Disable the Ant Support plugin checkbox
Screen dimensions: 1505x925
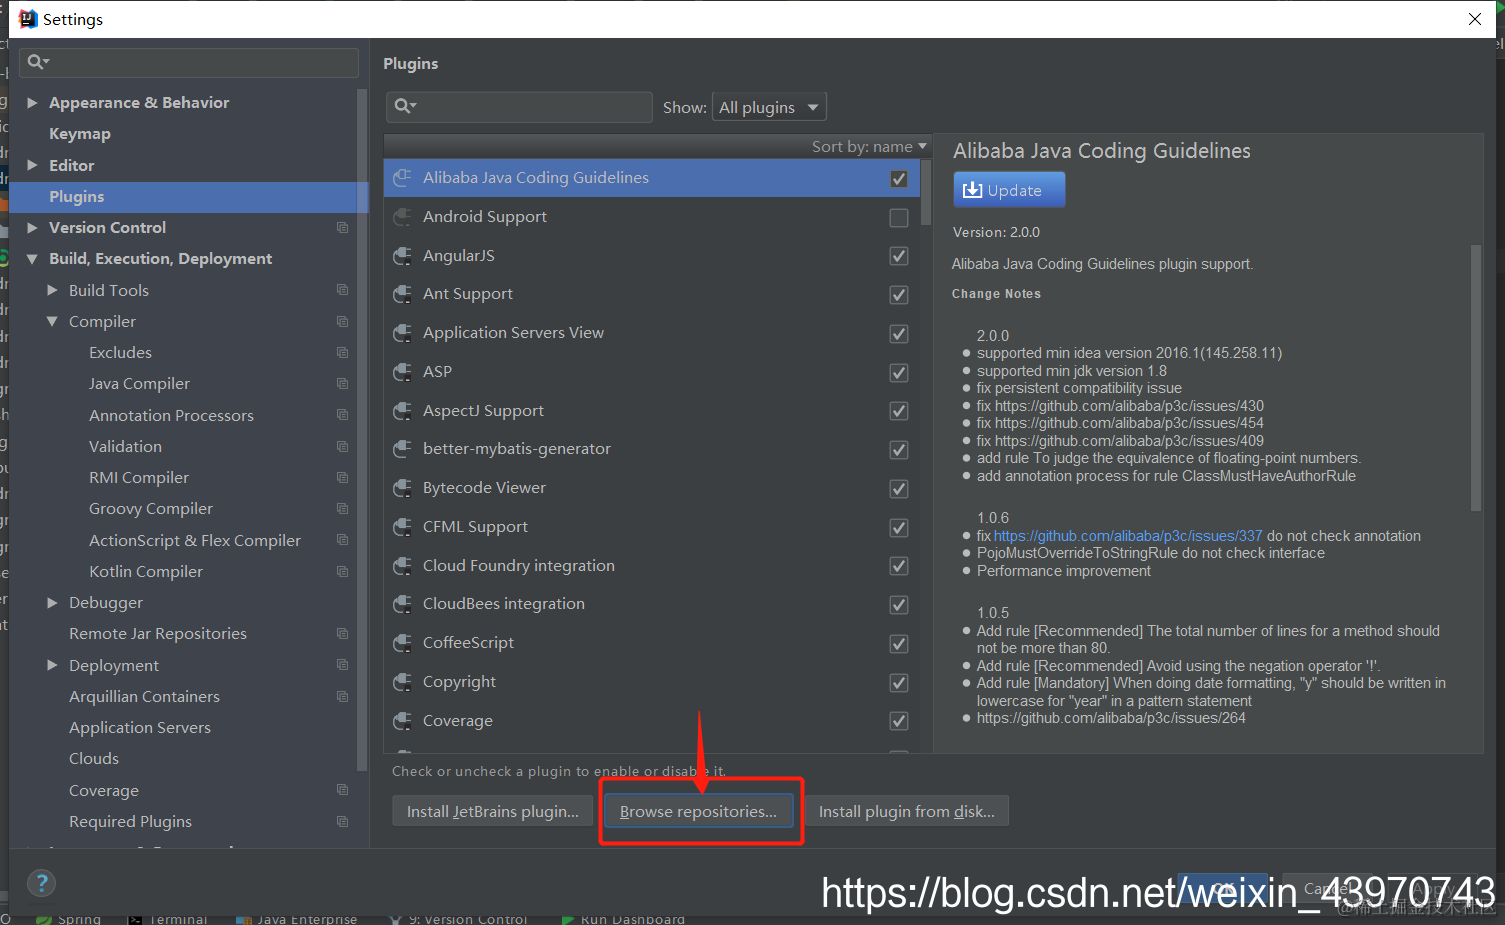[x=899, y=295]
